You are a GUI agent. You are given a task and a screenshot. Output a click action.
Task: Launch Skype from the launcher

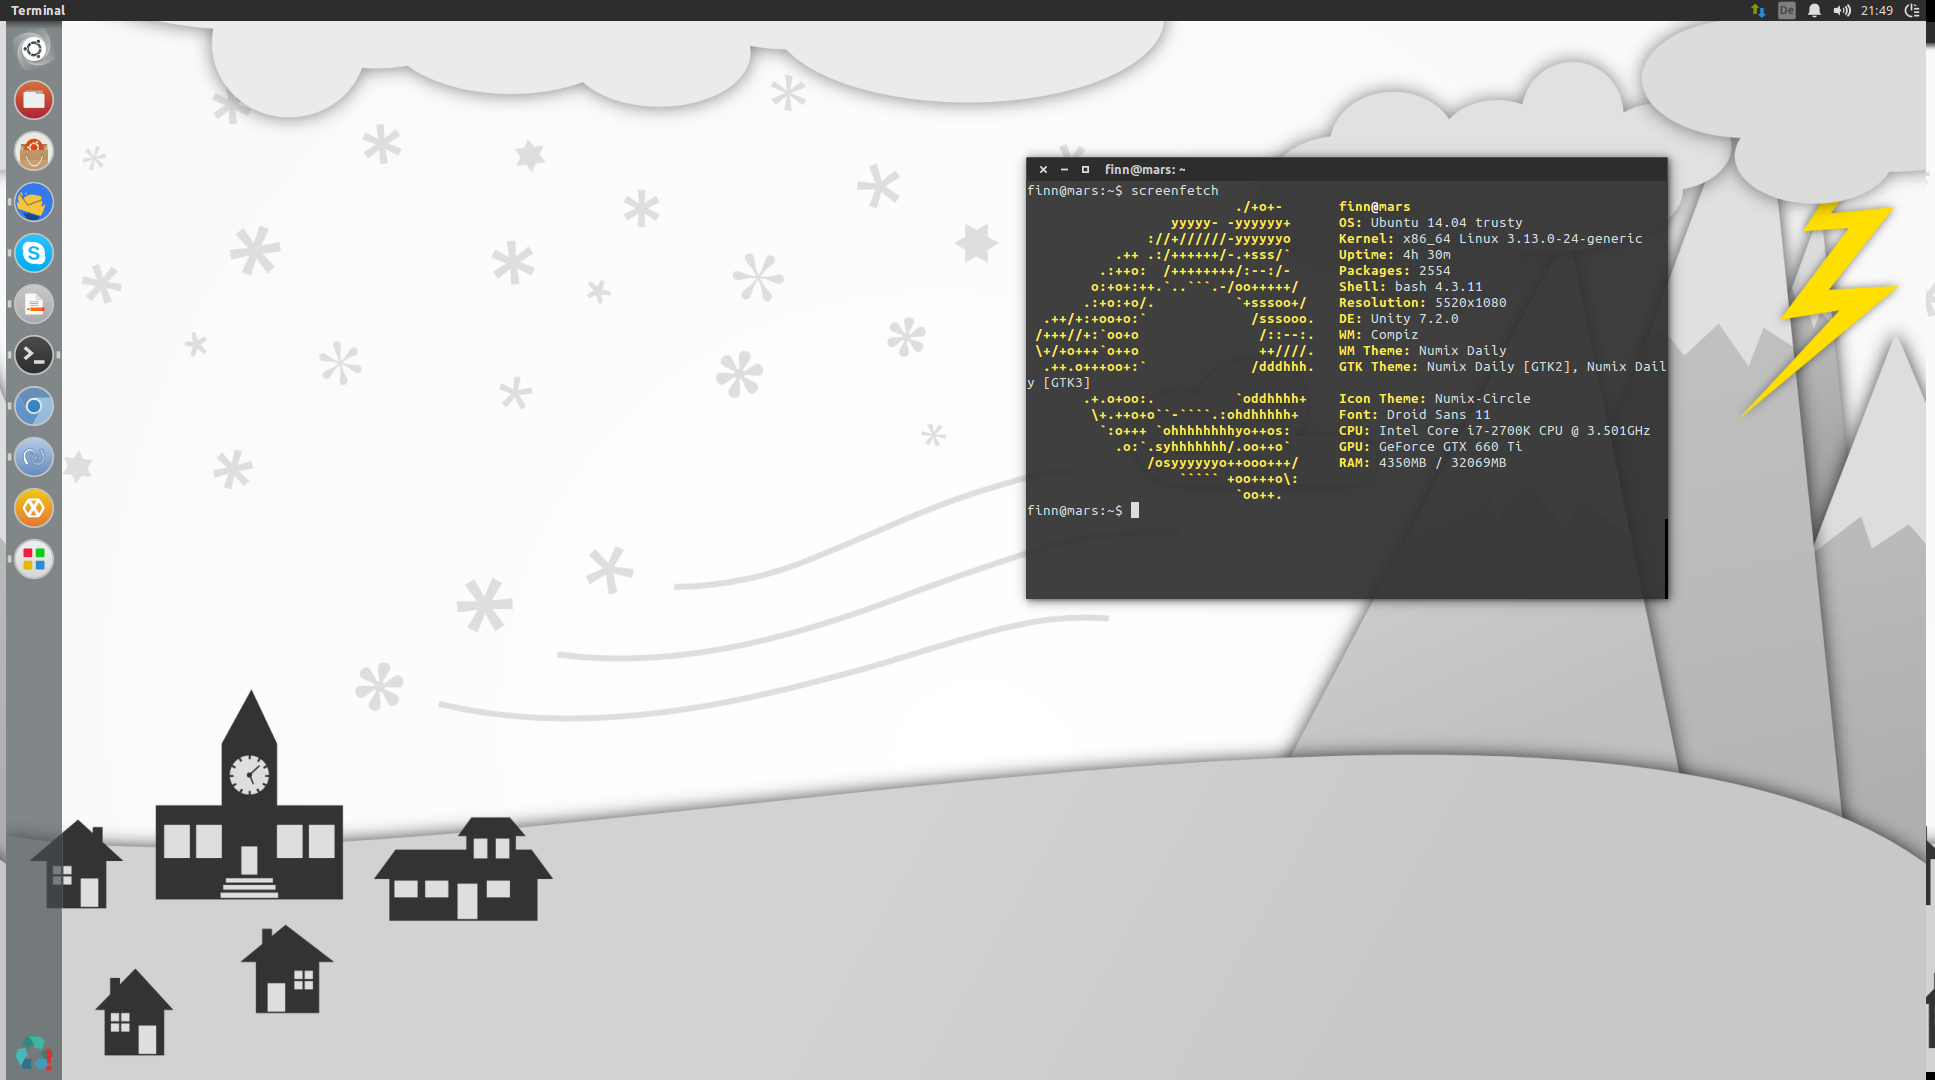point(33,253)
